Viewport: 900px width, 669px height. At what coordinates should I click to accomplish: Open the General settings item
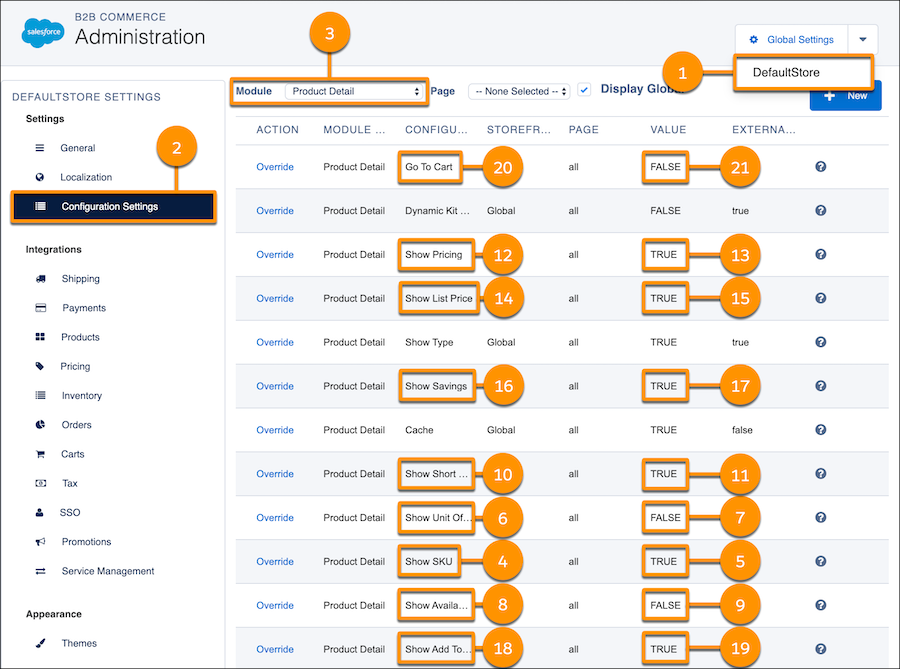pyautogui.click(x=77, y=148)
